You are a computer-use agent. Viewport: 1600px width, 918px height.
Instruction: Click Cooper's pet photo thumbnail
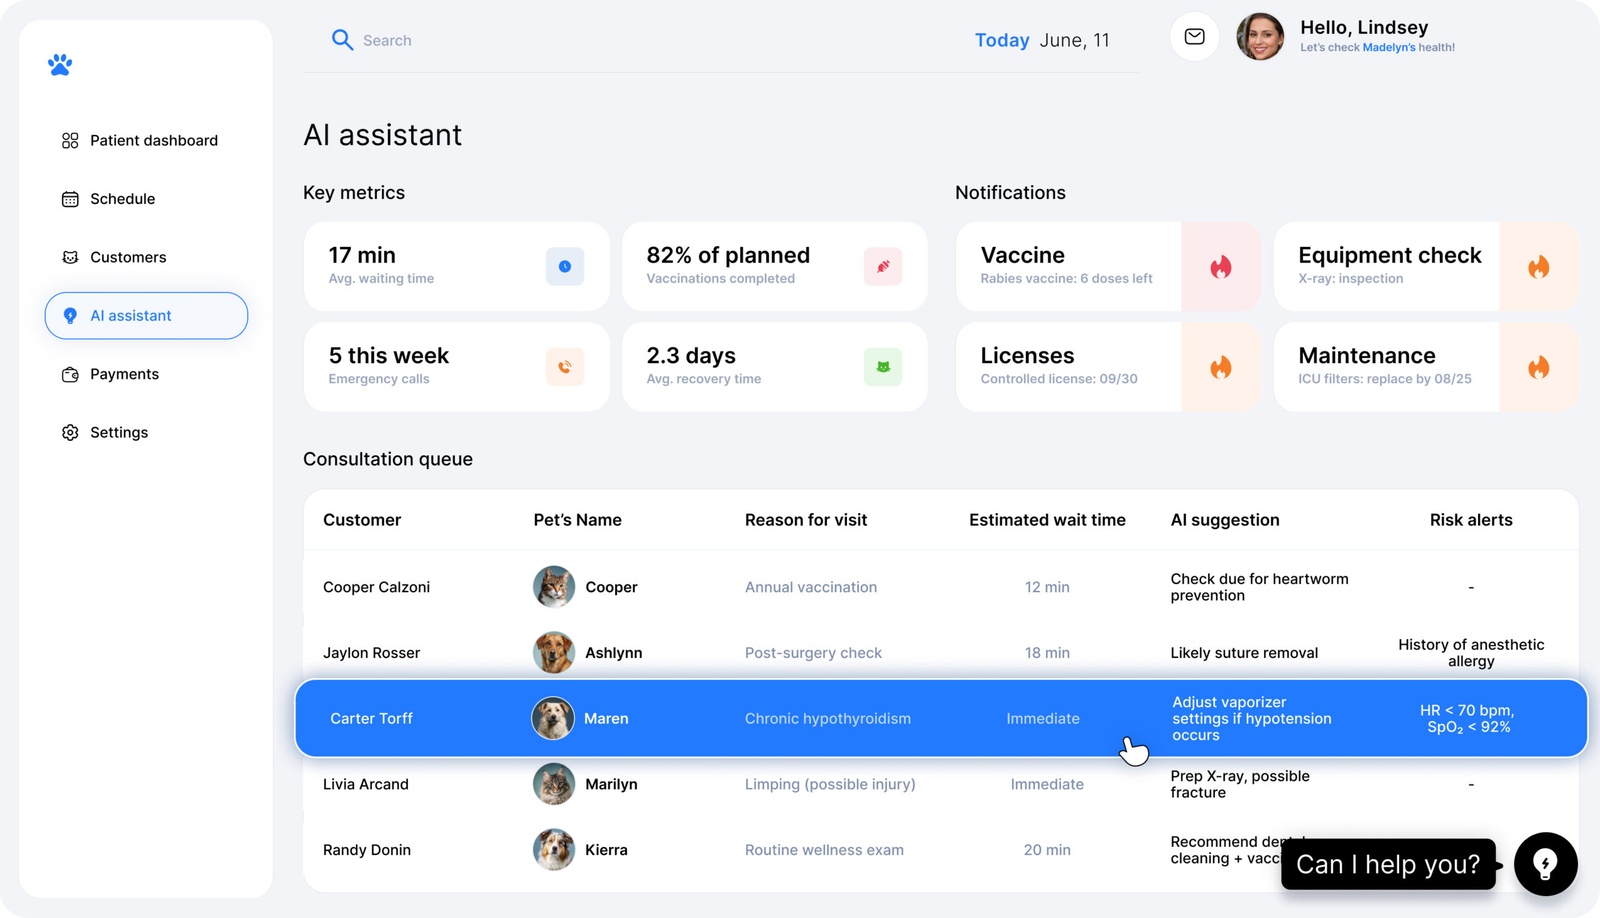(554, 587)
